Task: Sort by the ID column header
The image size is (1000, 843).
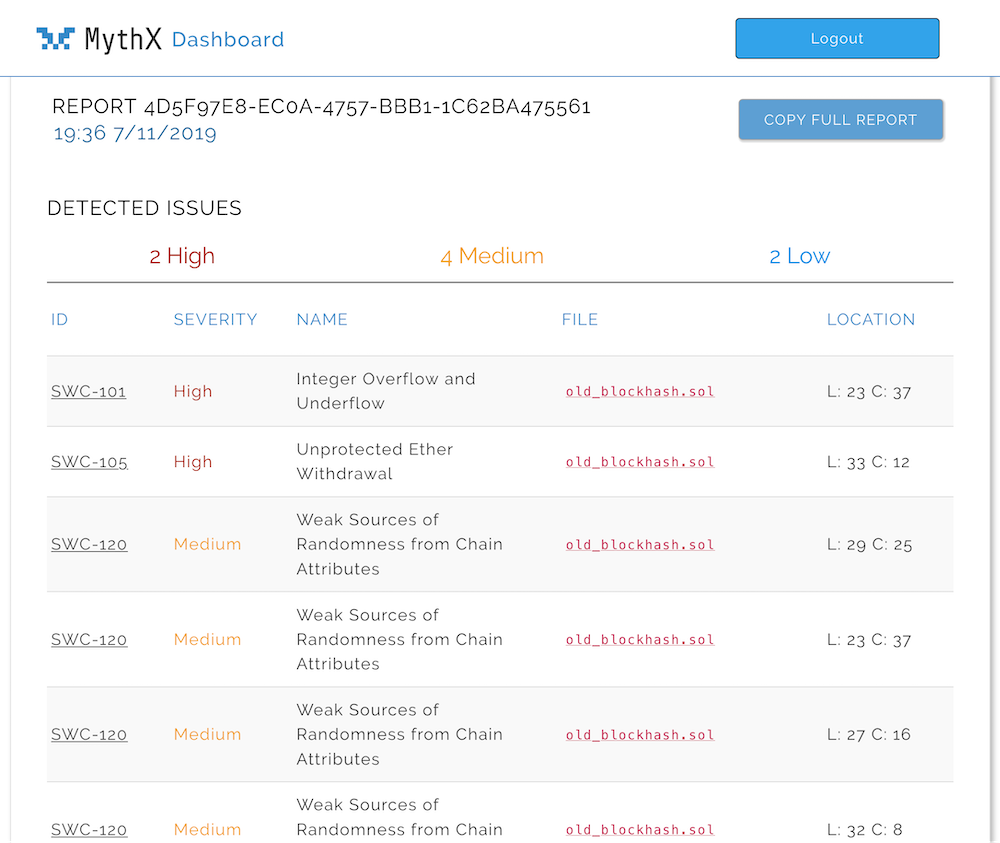Action: [59, 319]
